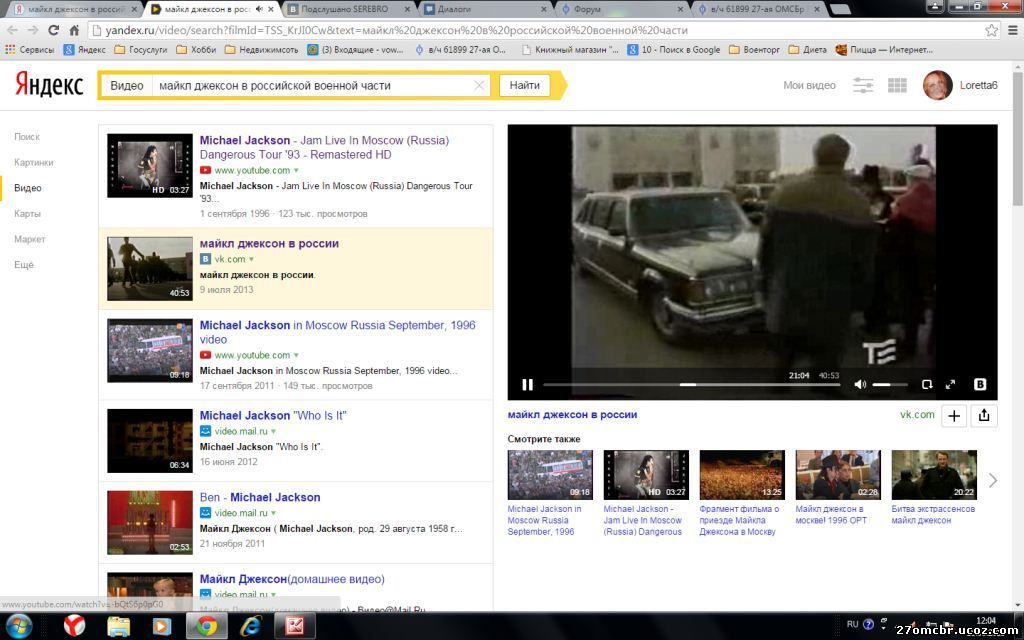Viewport: 1024px width, 640px height.
Task: Click the 03:27 Jam Live thumbnail in results list
Action: (150, 165)
